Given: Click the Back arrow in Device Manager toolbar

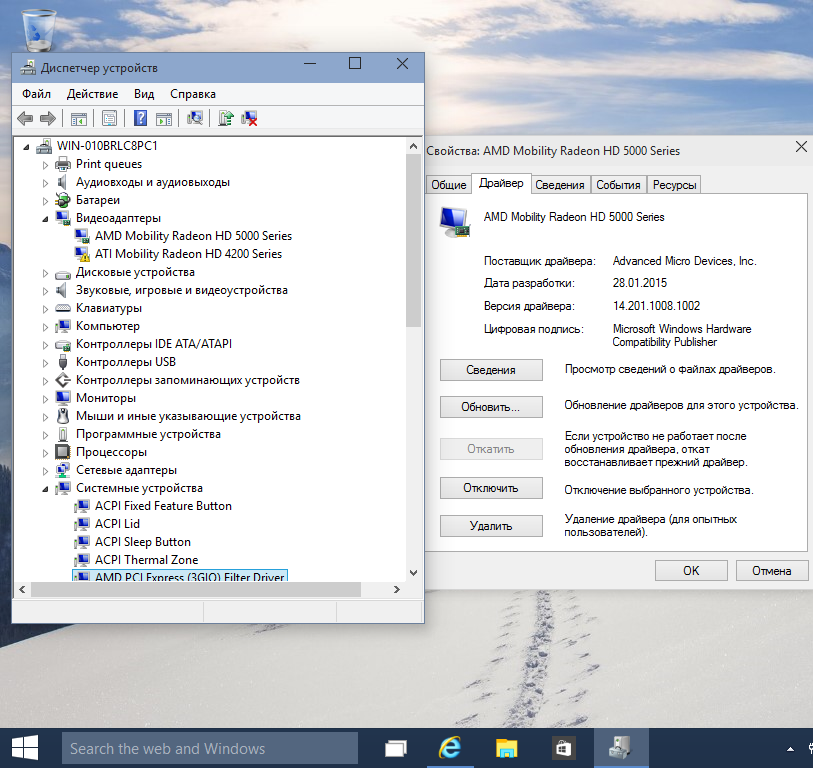Looking at the screenshot, I should click(x=25, y=119).
